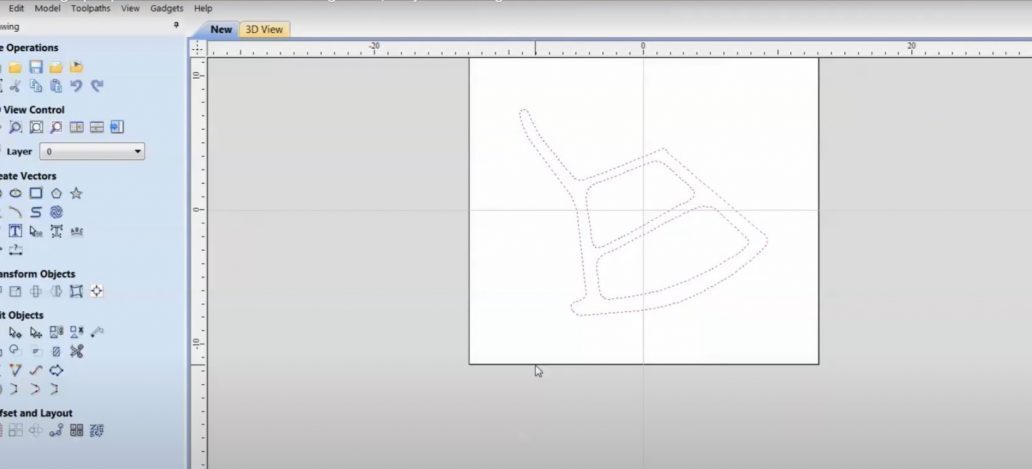Image resolution: width=1032 pixels, height=469 pixels.
Task: Open the Distort Object tool
Action: [76, 291]
